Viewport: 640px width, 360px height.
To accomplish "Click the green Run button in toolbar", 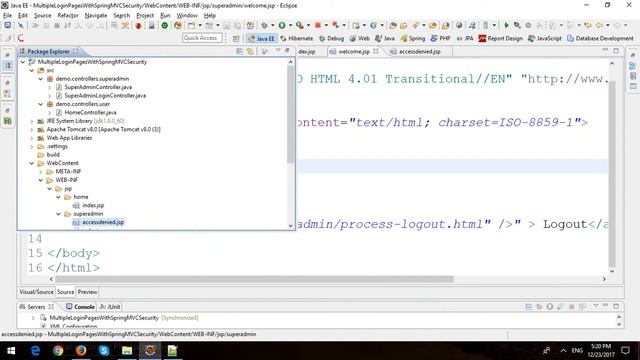I will pos(282,25).
